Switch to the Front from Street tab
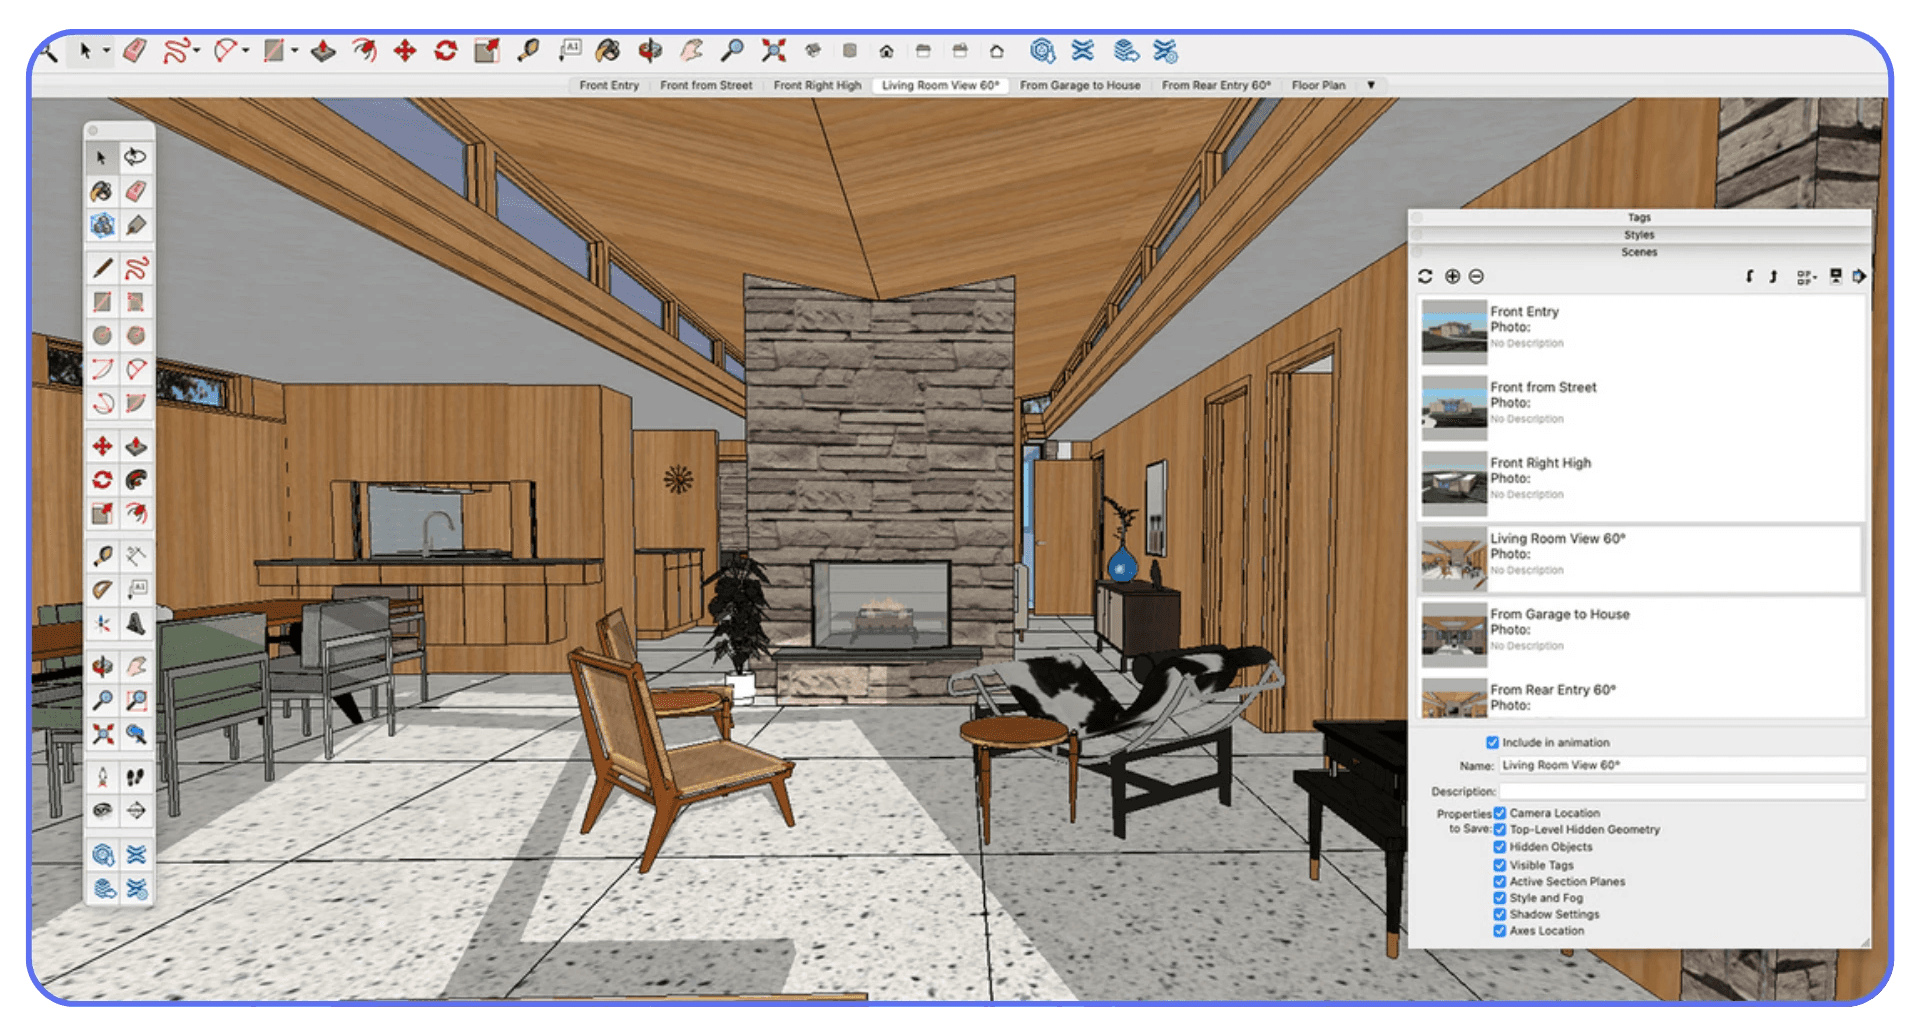 click(706, 85)
